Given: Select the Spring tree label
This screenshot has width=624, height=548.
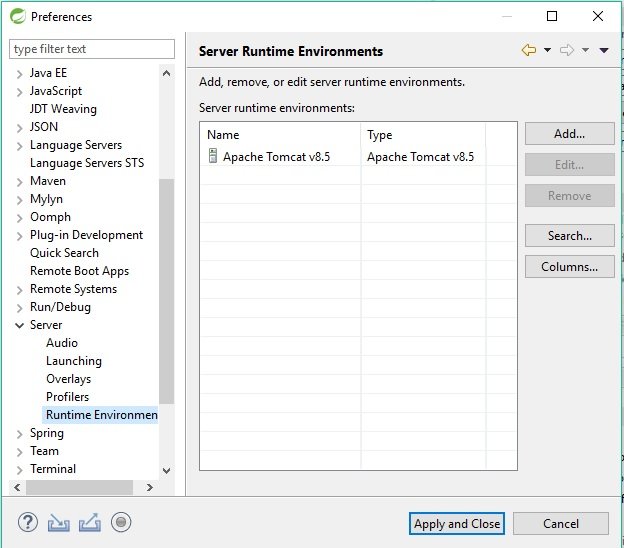Looking at the screenshot, I should point(47,433).
